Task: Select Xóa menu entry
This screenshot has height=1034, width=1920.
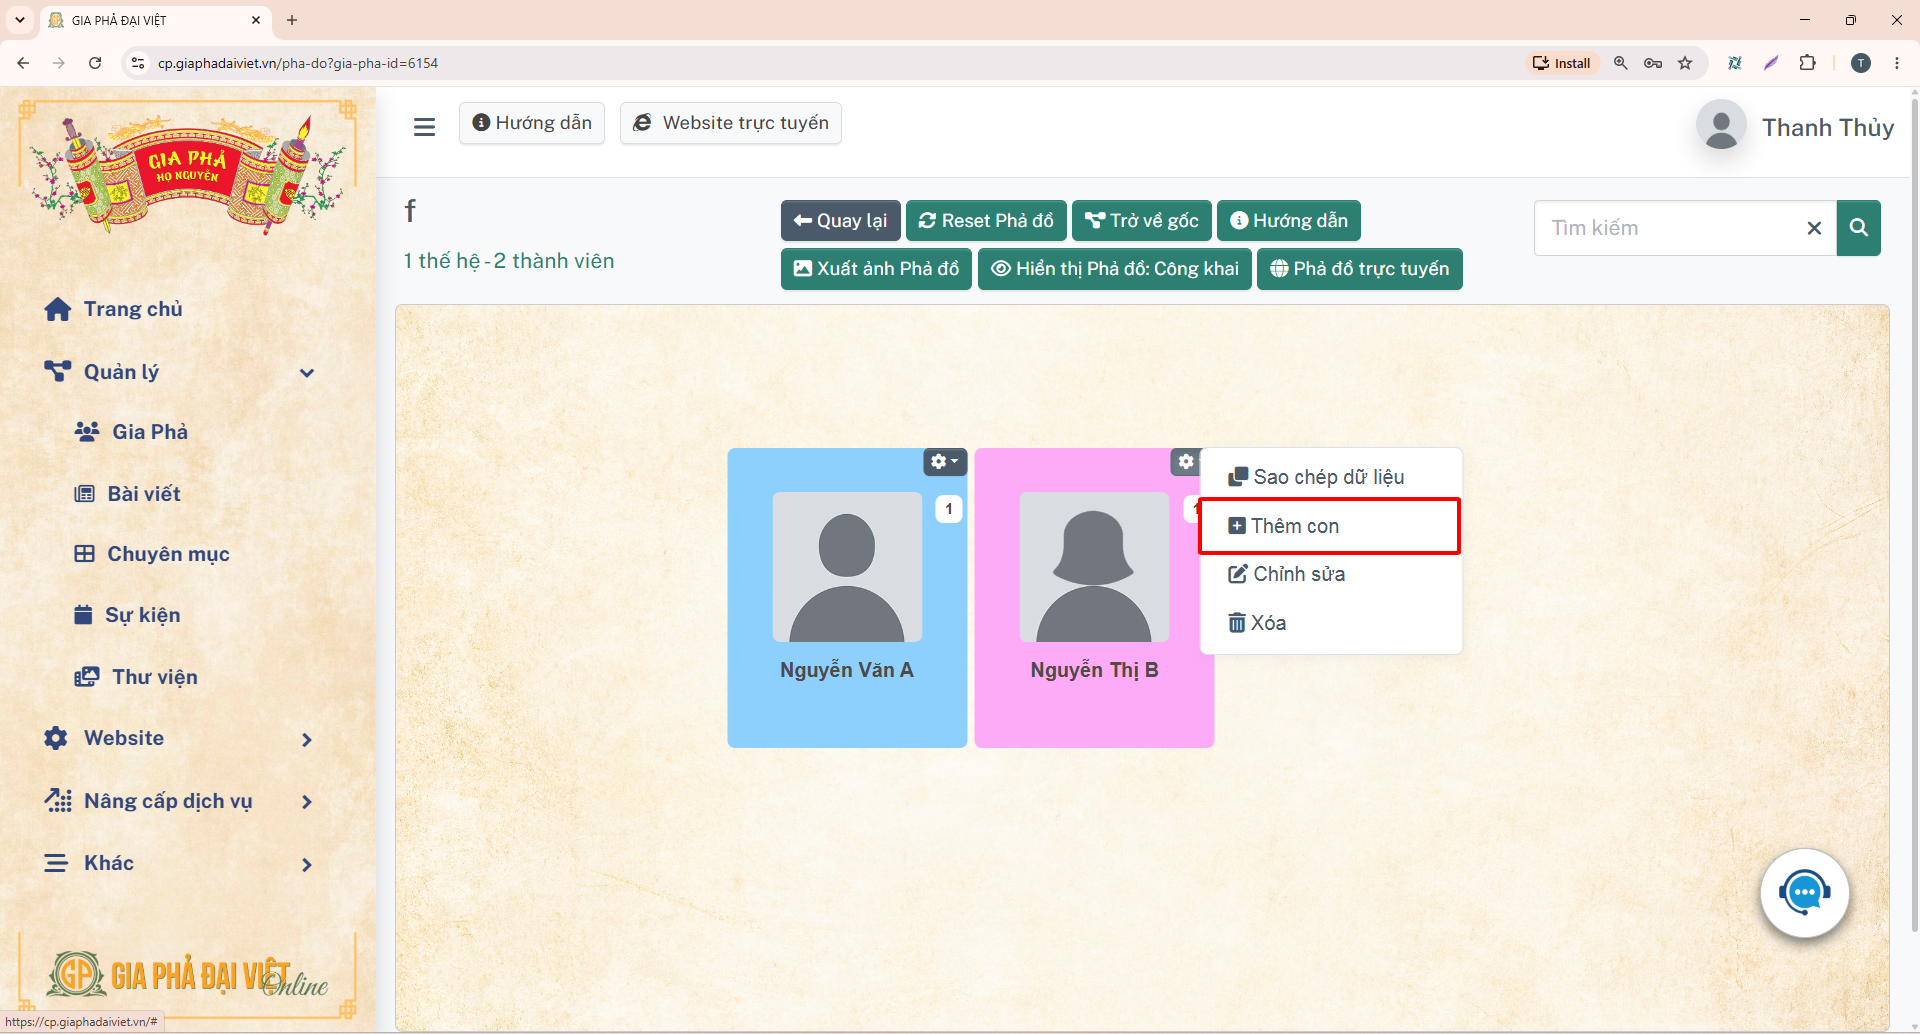Action: click(x=1331, y=623)
